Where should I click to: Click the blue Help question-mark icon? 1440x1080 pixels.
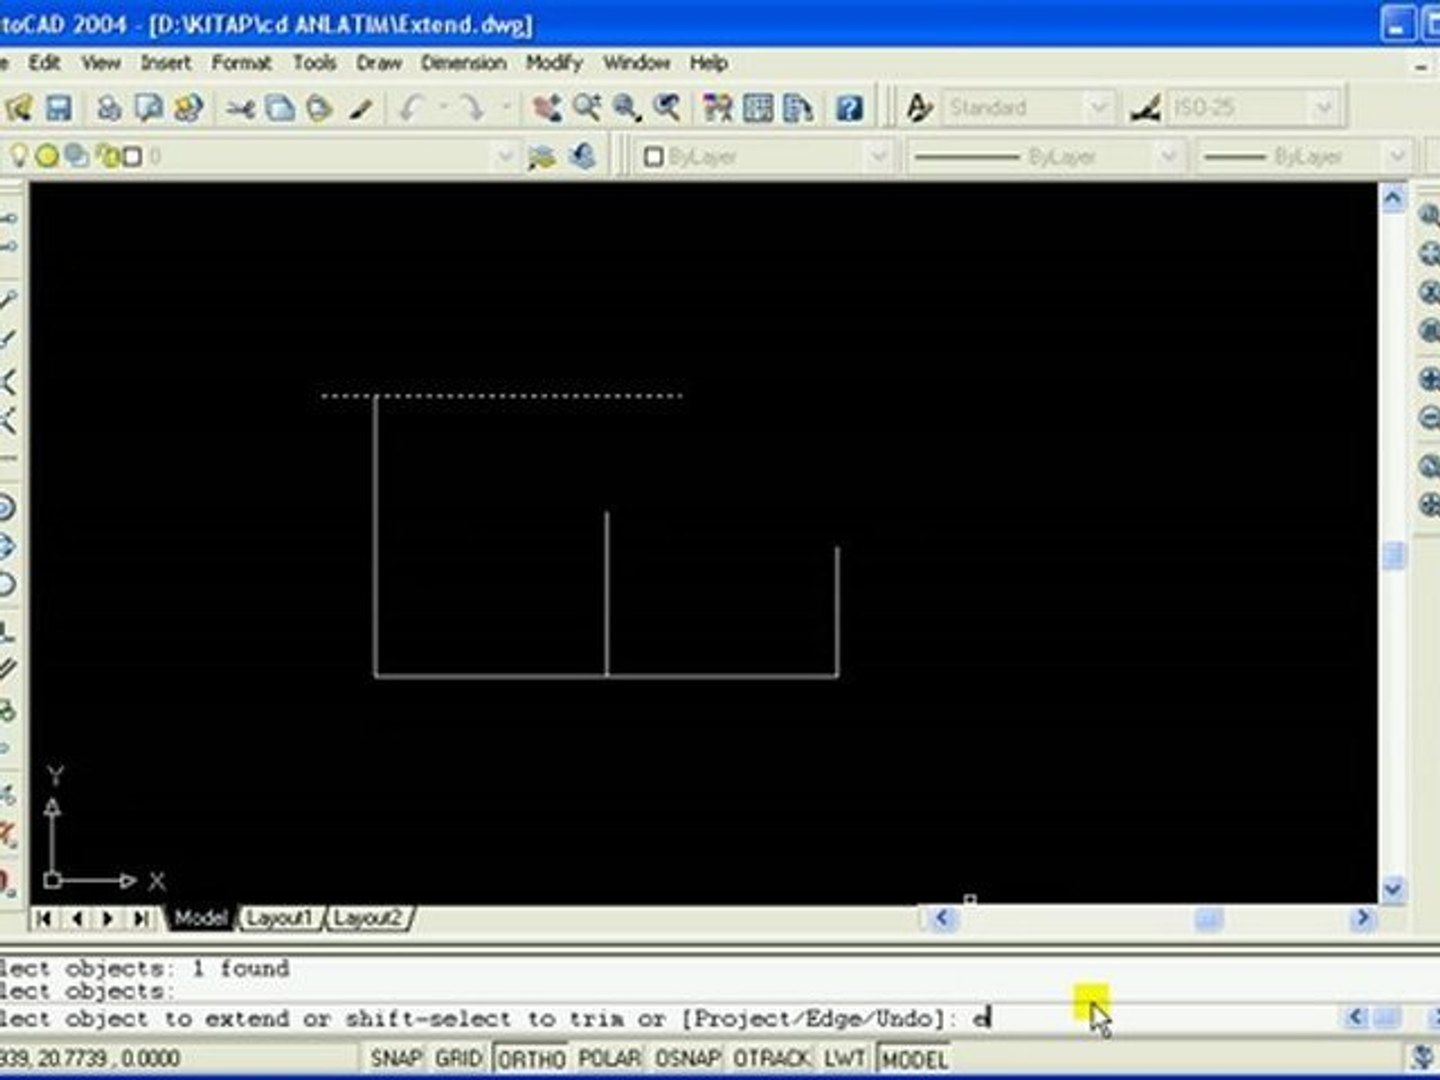click(x=849, y=107)
